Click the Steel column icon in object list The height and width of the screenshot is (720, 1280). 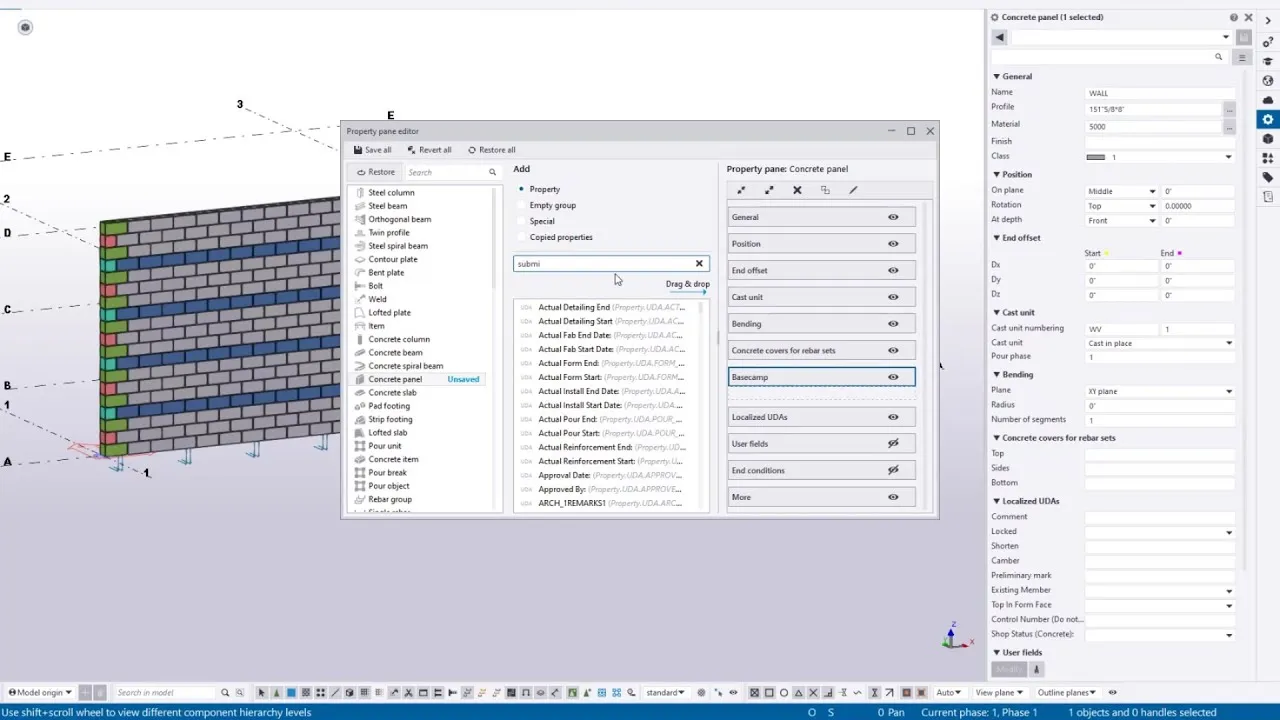coord(360,193)
